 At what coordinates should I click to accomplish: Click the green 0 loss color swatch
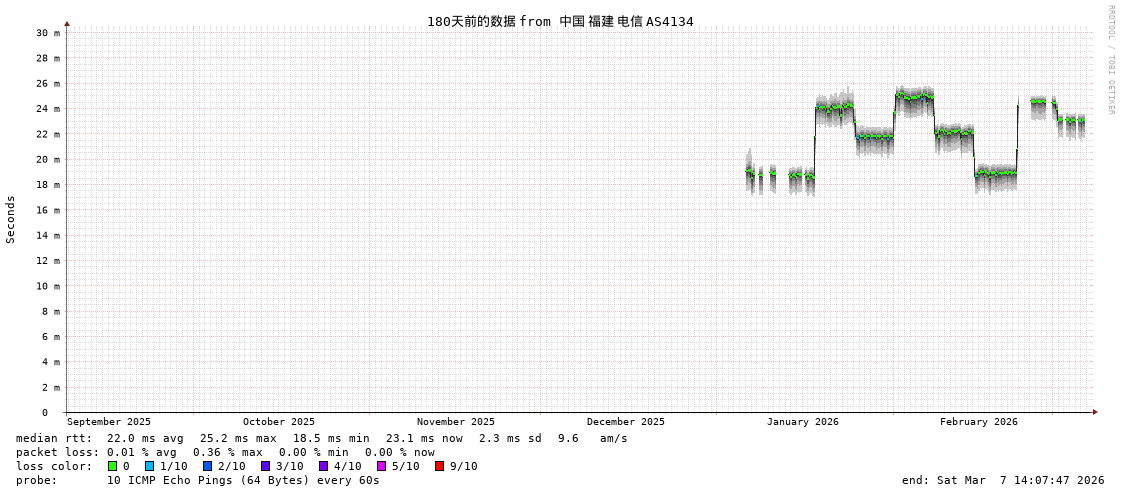pyautogui.click(x=112, y=466)
